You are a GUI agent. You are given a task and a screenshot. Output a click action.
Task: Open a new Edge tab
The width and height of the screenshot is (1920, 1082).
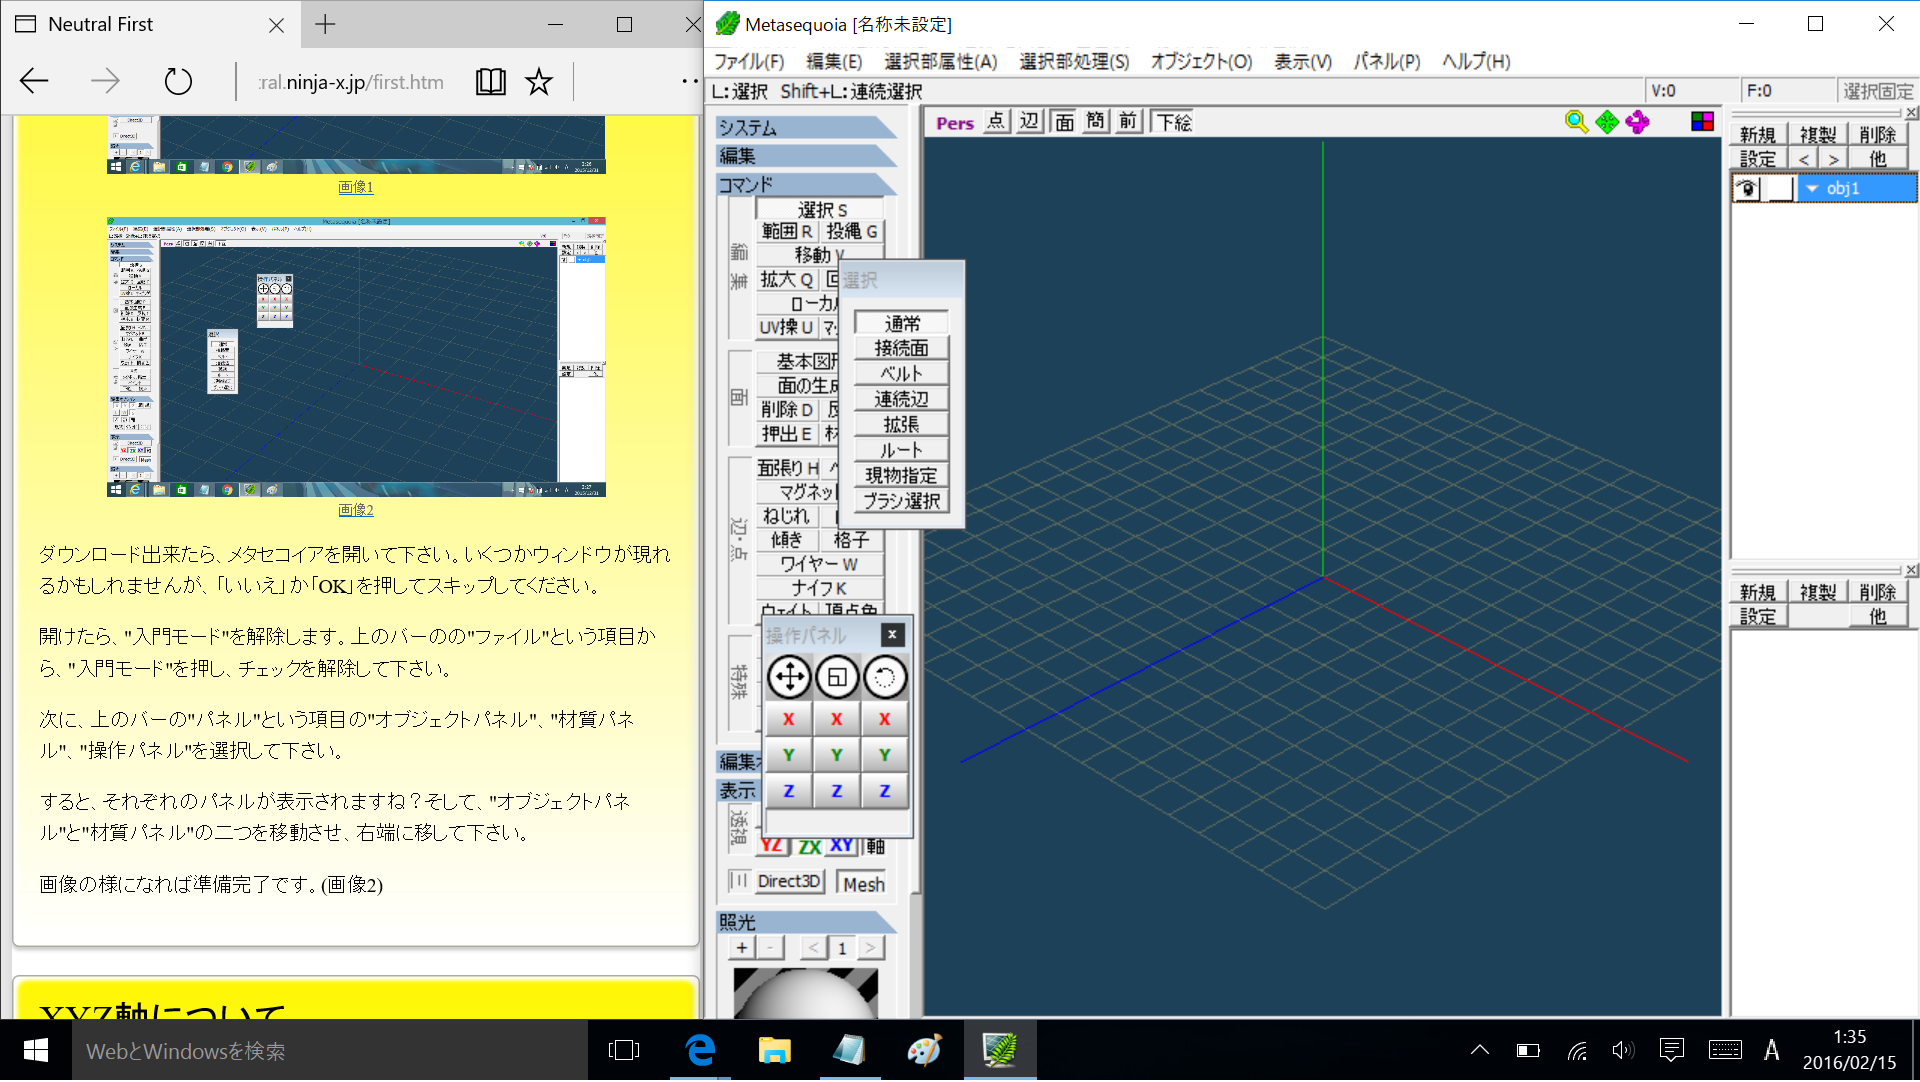click(325, 25)
